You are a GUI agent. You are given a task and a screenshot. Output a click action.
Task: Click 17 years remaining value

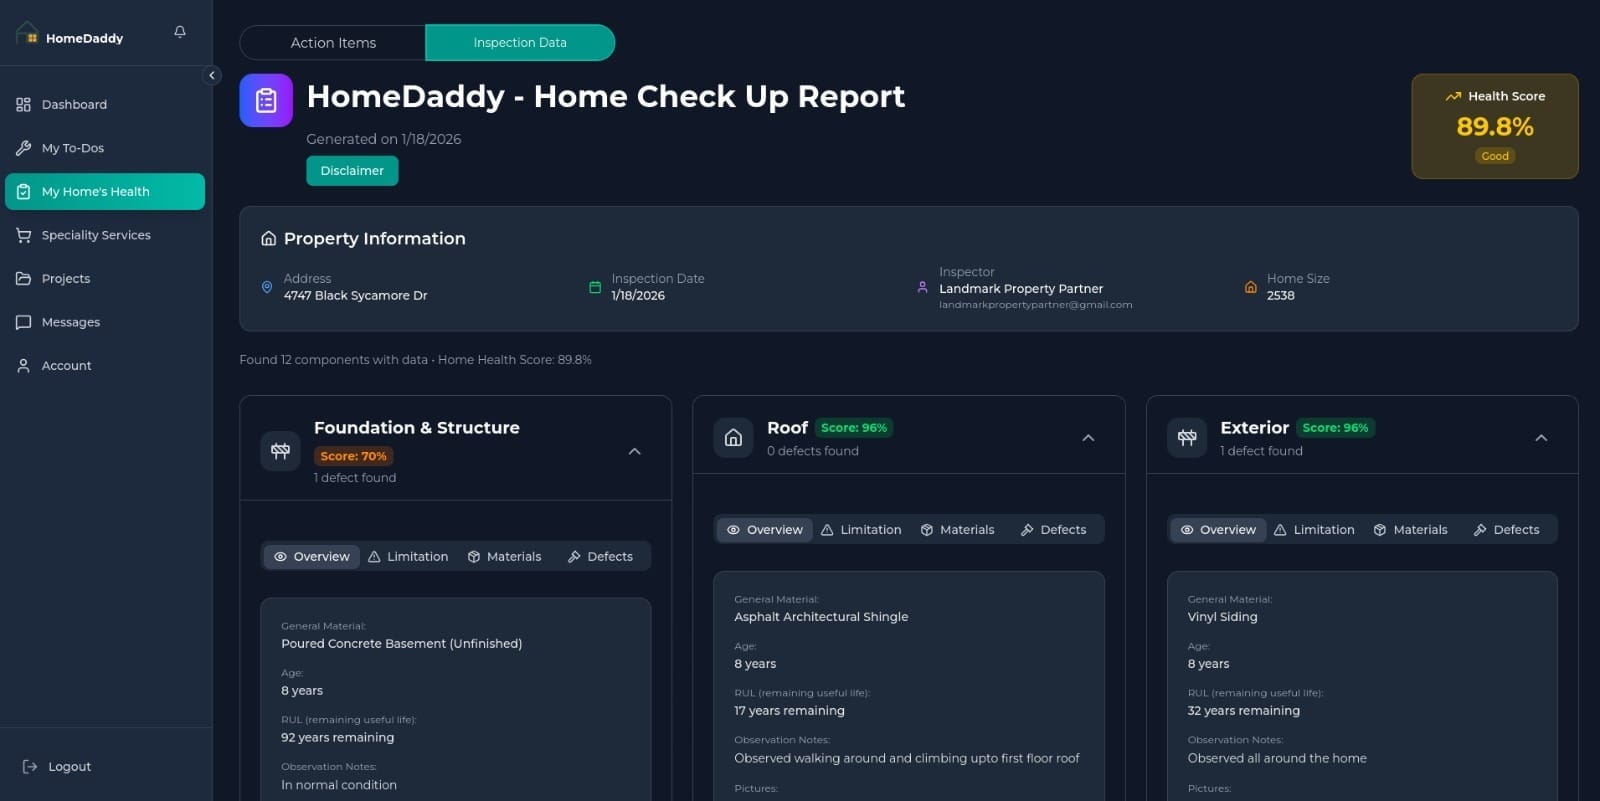789,711
